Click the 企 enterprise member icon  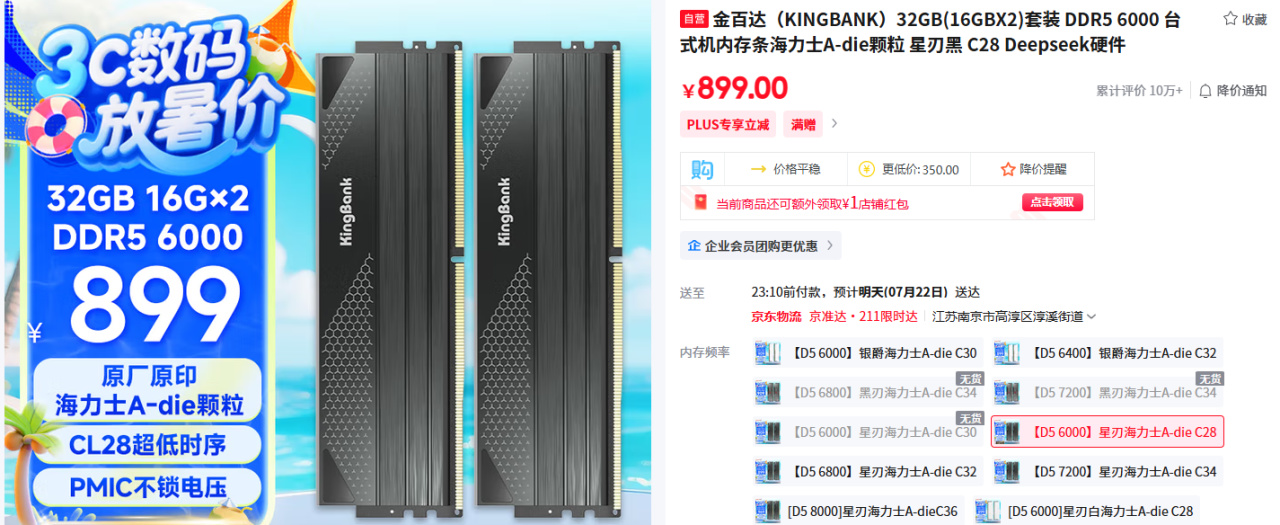point(694,246)
